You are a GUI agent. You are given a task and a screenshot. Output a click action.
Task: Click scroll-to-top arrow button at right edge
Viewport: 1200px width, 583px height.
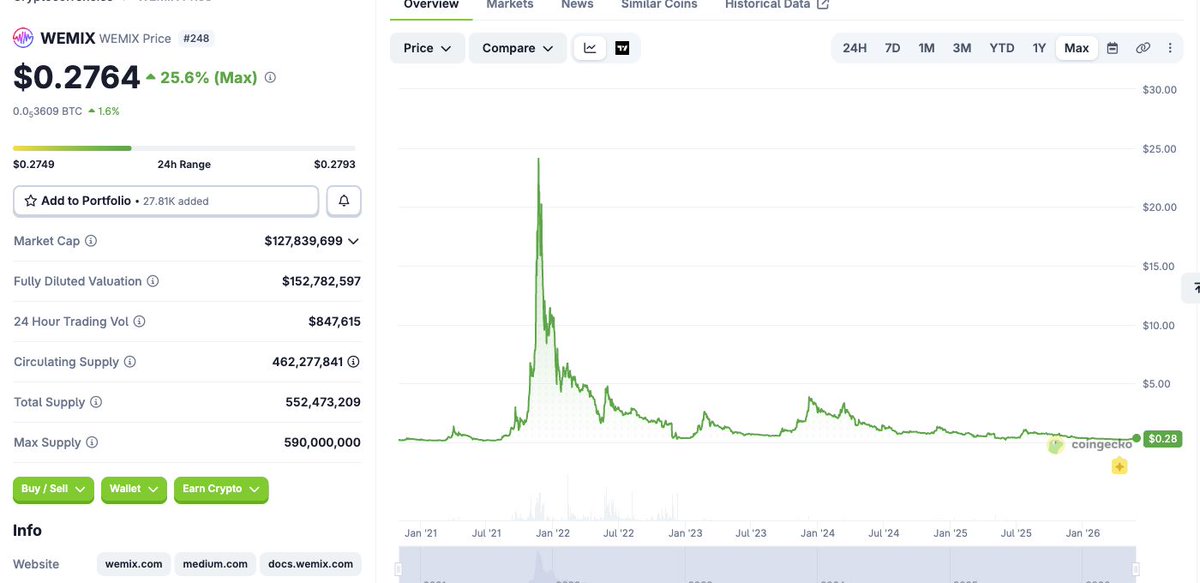1191,287
